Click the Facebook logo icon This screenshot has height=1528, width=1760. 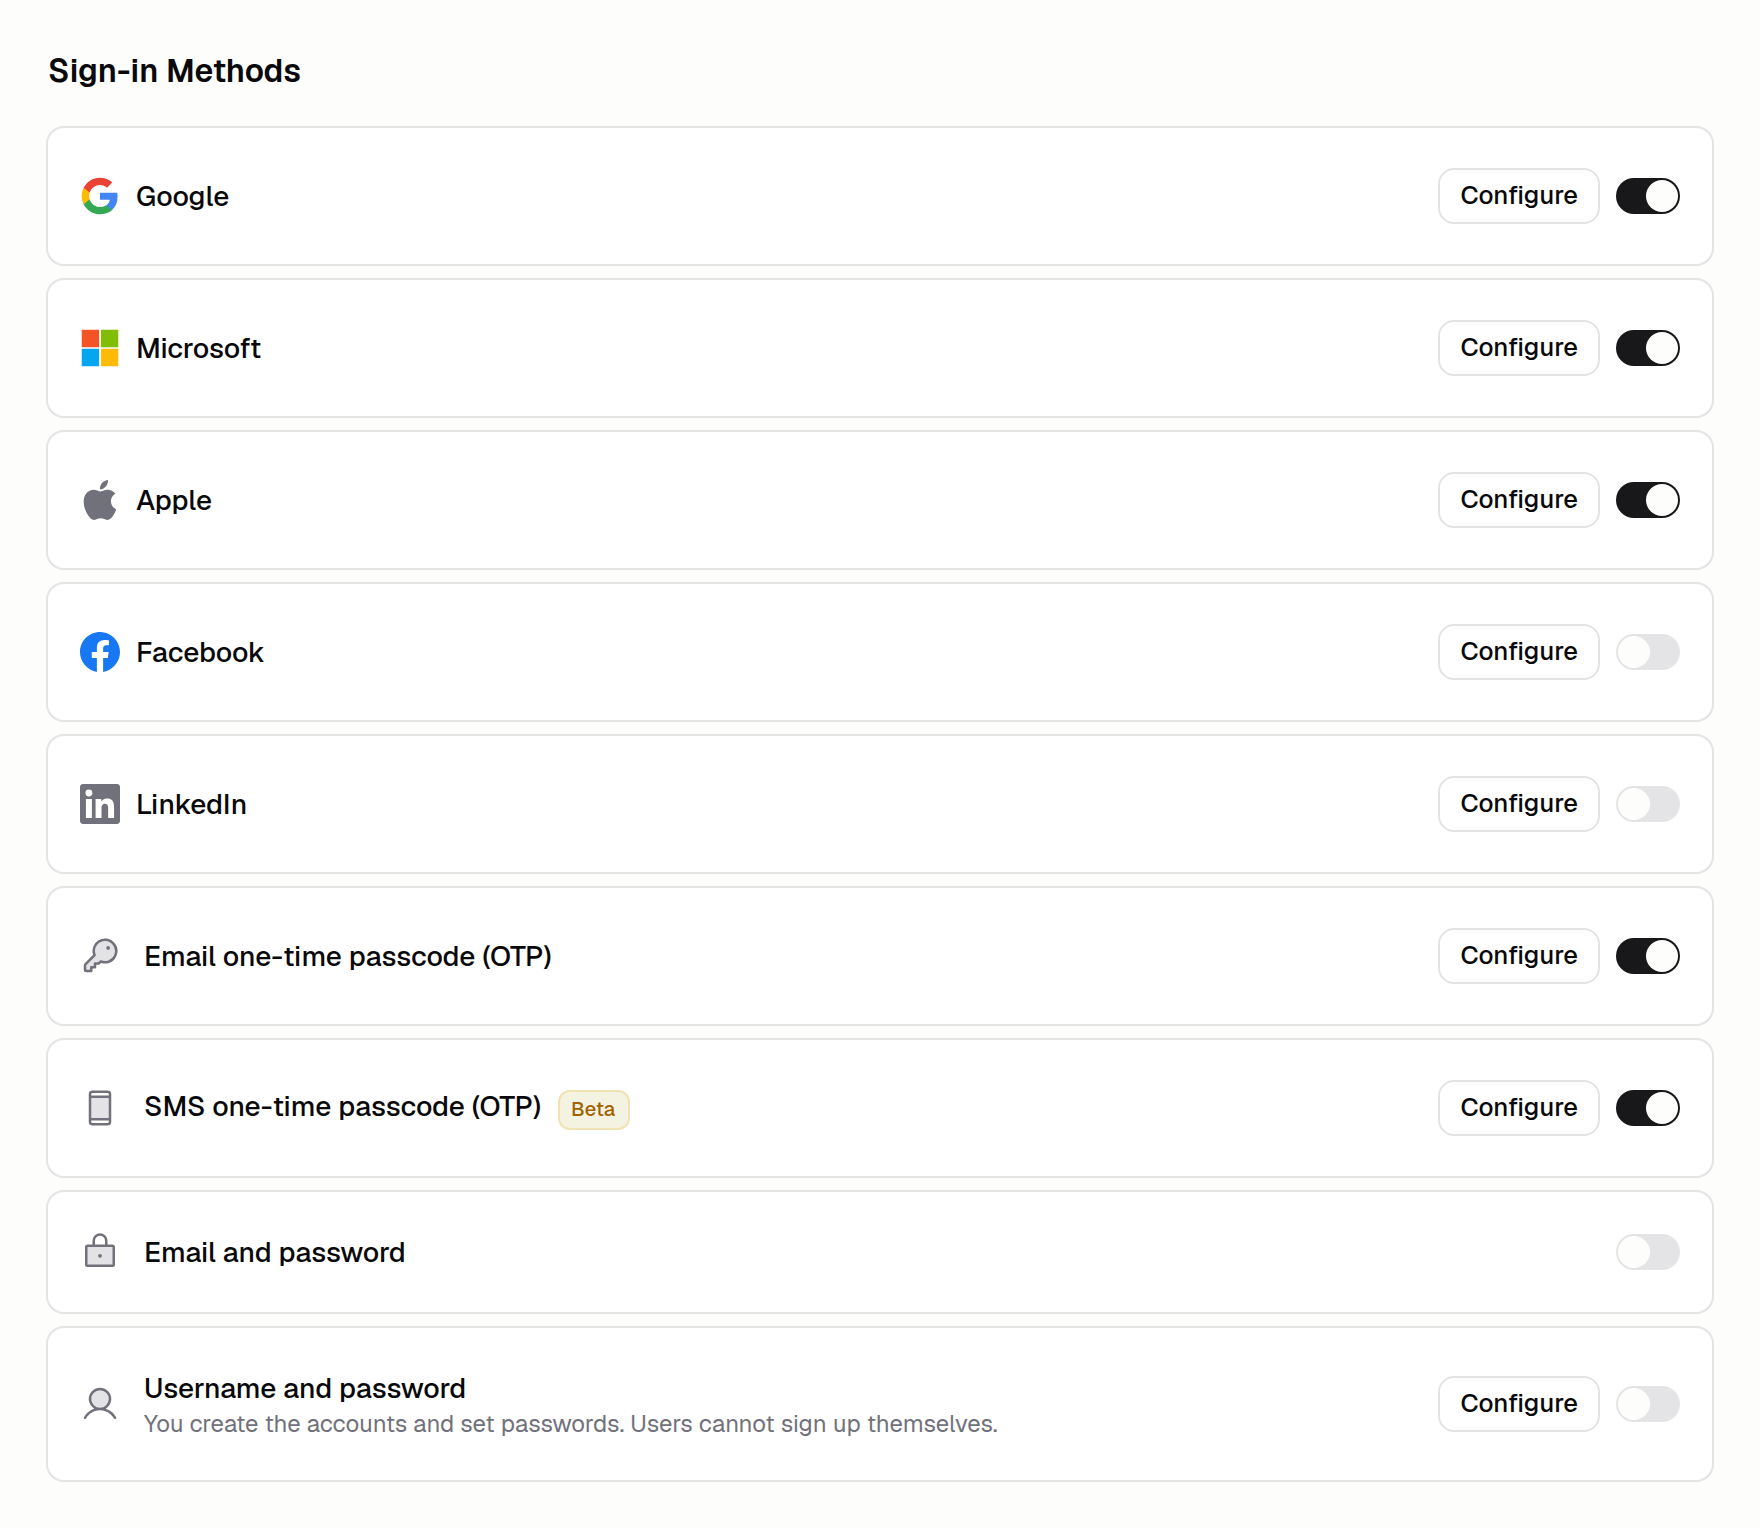point(100,652)
